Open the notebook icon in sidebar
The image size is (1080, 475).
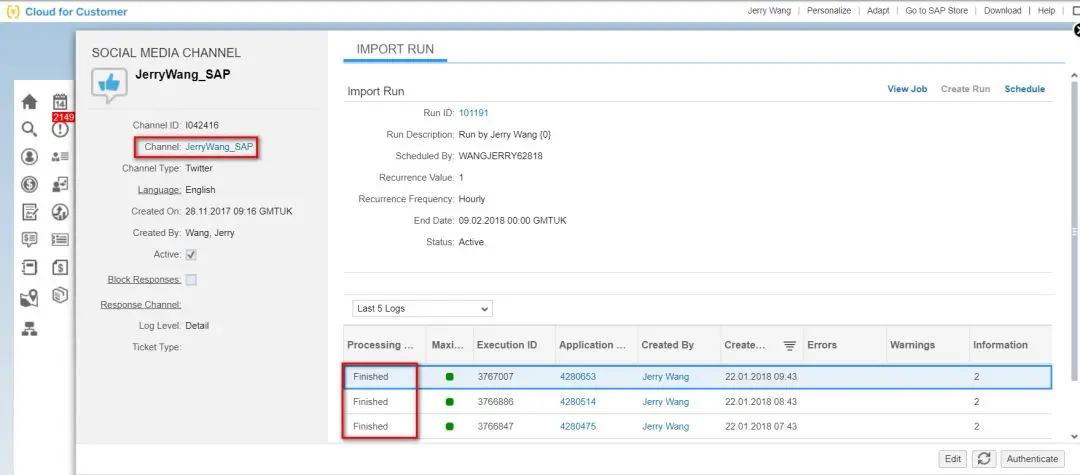point(29,267)
